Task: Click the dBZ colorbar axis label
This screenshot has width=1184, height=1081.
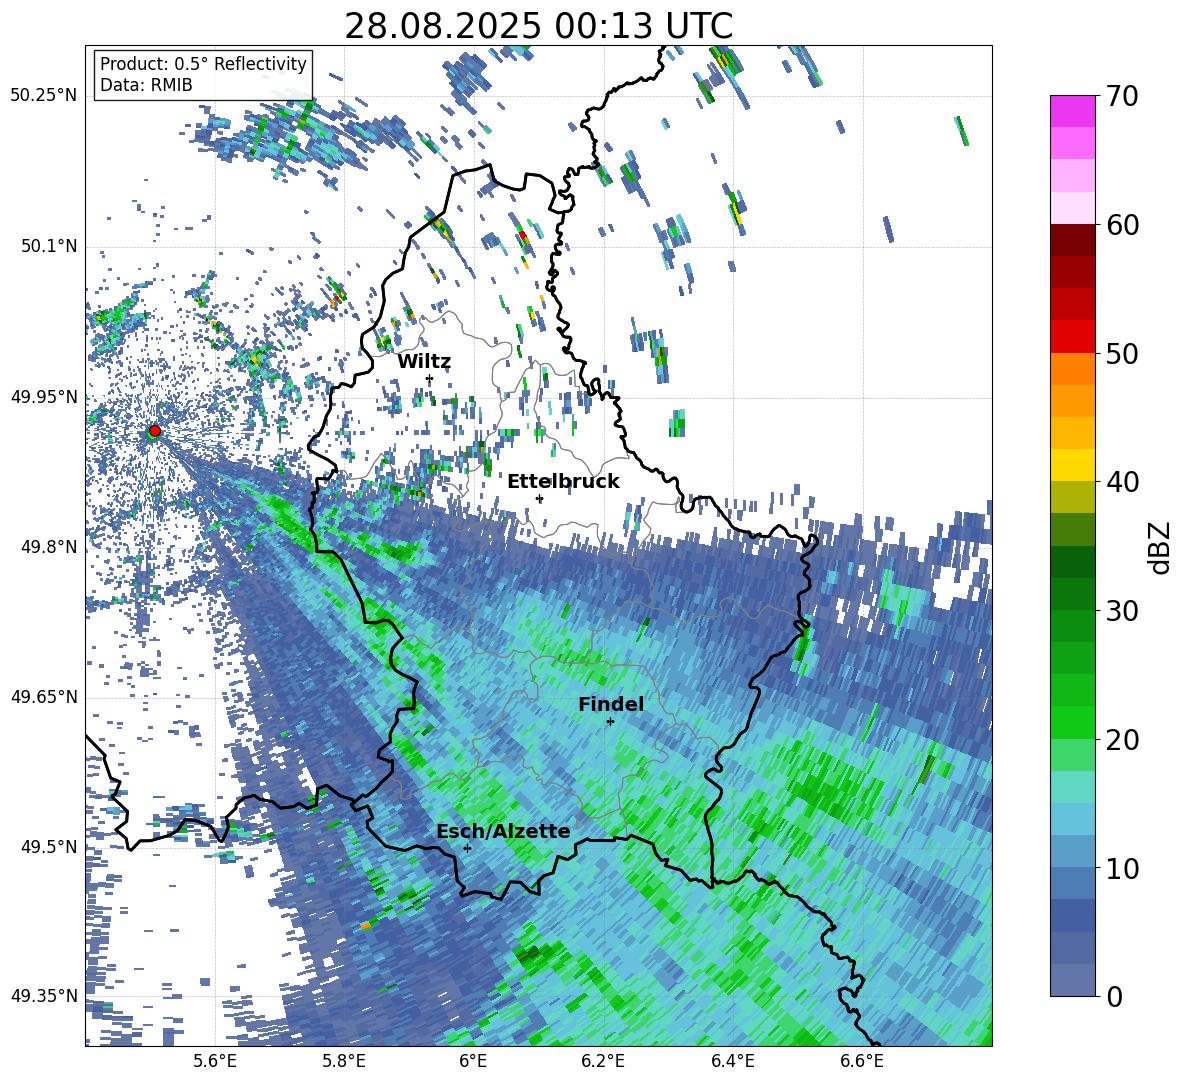Action: click(1161, 547)
